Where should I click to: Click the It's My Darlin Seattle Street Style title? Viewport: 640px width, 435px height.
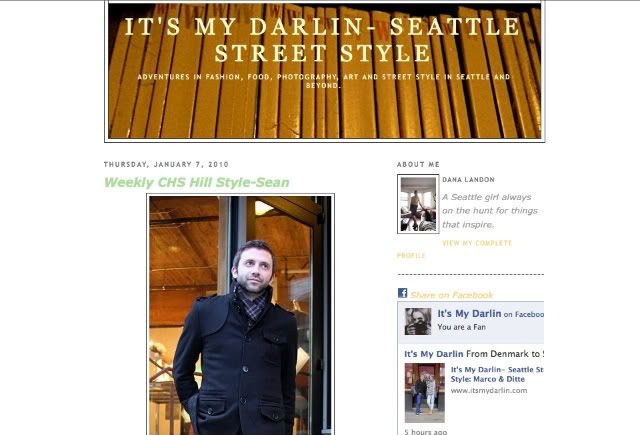[322, 40]
